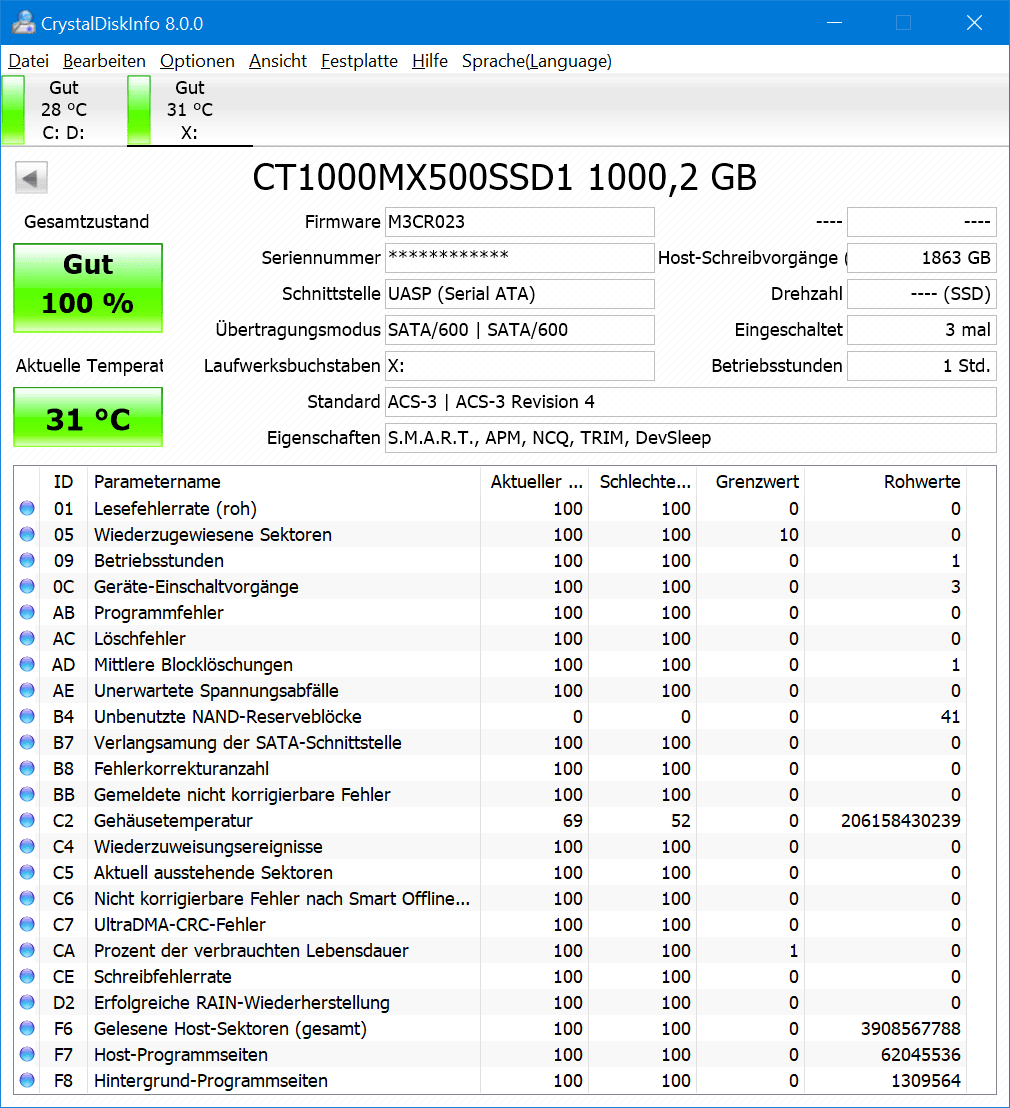Click the Laufwerksbuchstaben field X:
This screenshot has height=1108, width=1010.
click(519, 366)
